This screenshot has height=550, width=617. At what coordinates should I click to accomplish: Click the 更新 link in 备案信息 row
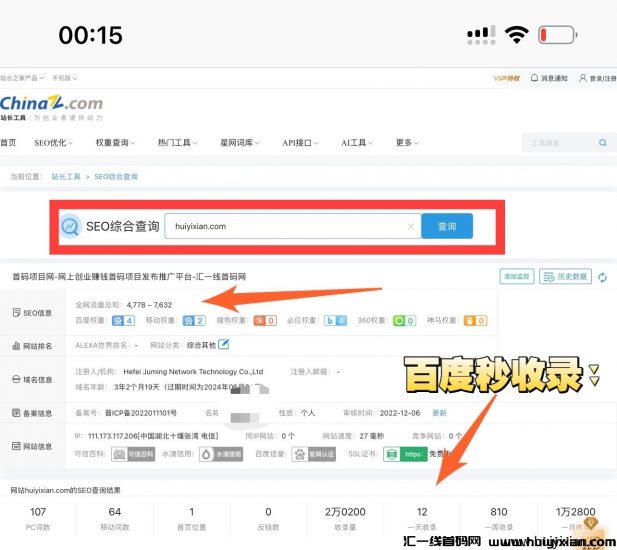pos(439,413)
